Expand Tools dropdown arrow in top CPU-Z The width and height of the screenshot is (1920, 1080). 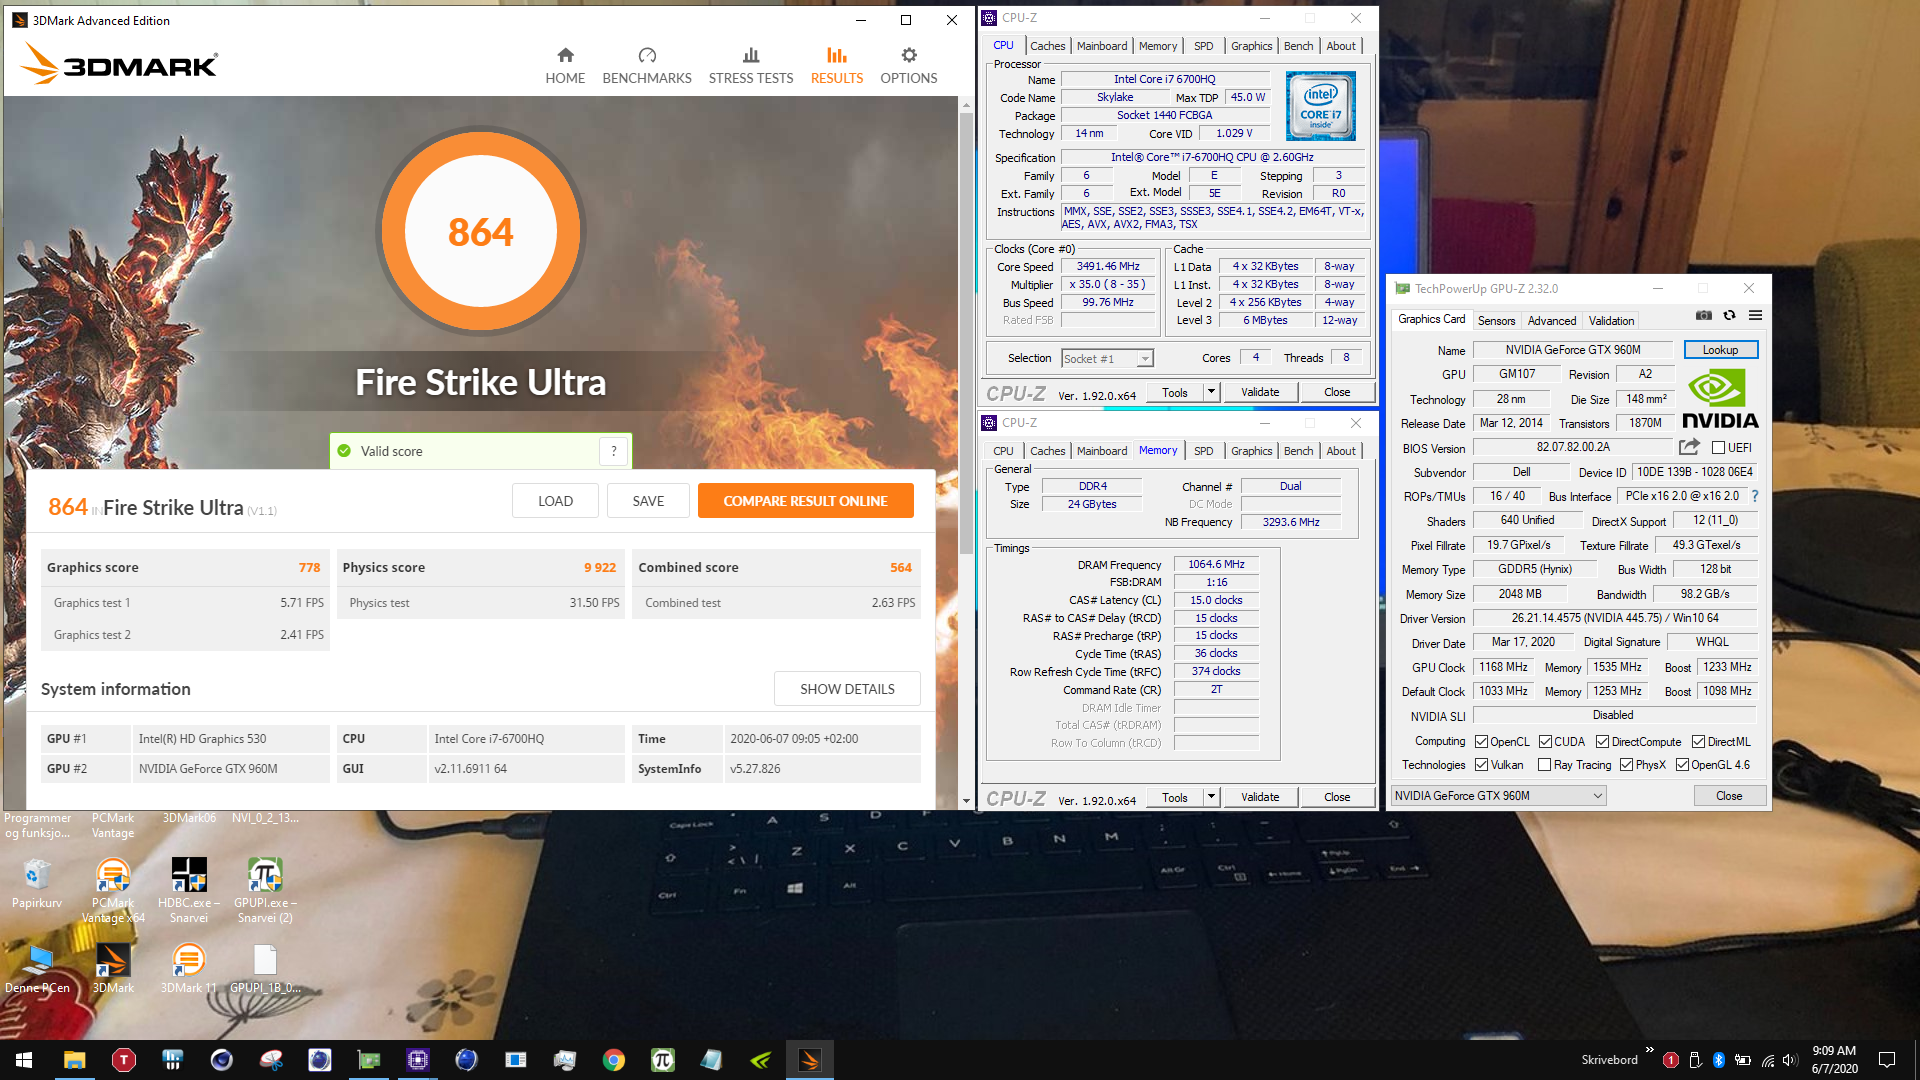click(x=1211, y=392)
